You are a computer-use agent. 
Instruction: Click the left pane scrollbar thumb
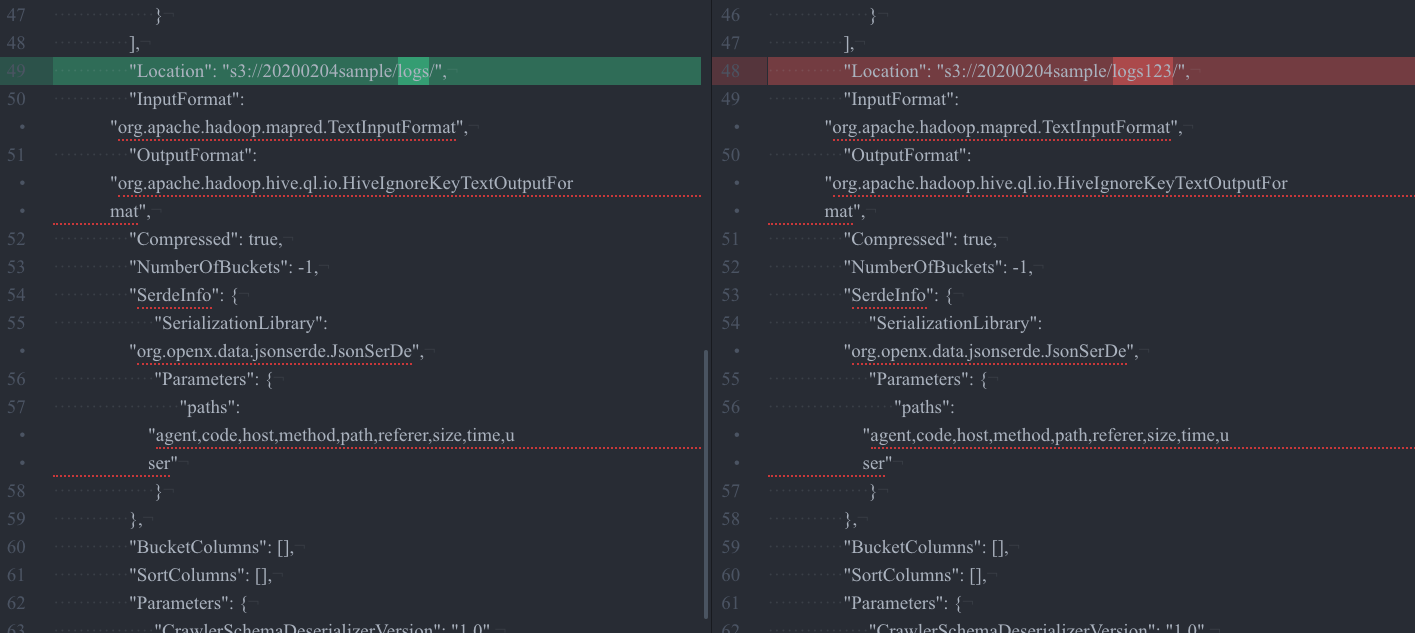[x=706, y=484]
